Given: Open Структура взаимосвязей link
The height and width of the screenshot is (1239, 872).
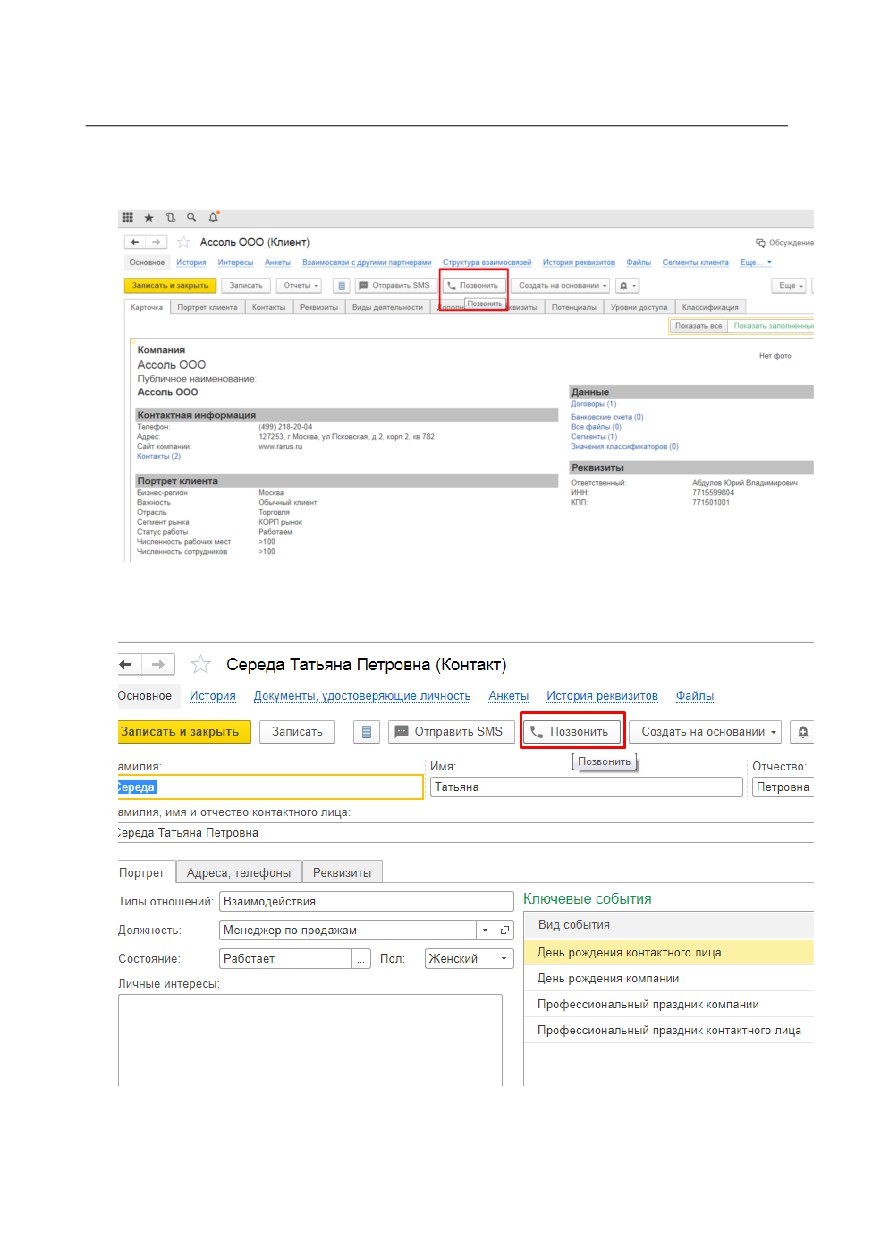Looking at the screenshot, I should coord(487,262).
